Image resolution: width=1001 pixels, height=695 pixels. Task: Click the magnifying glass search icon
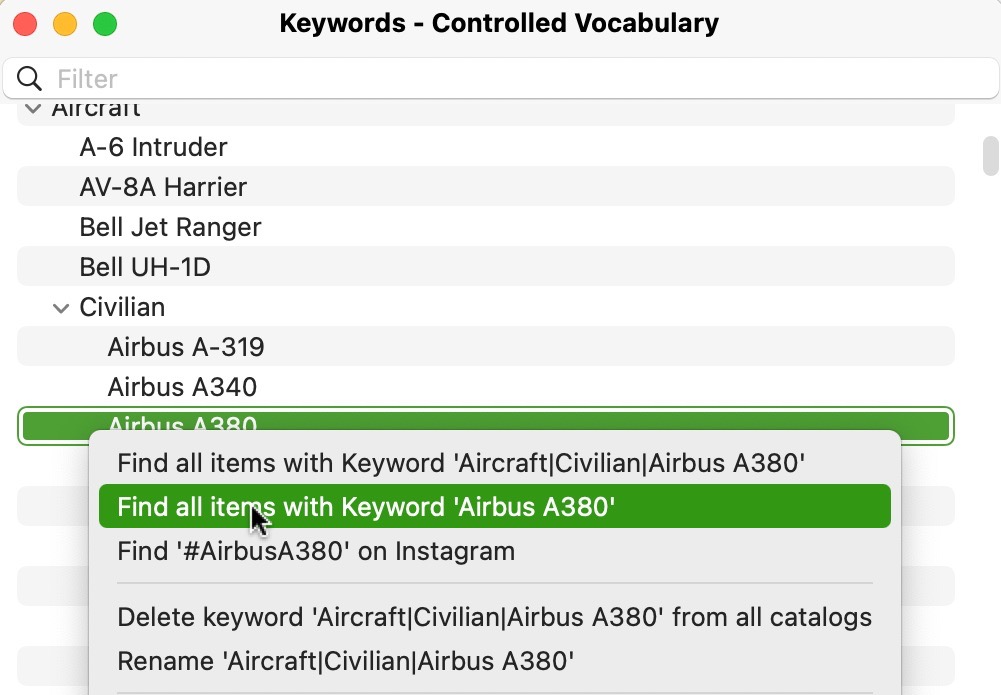(27, 78)
